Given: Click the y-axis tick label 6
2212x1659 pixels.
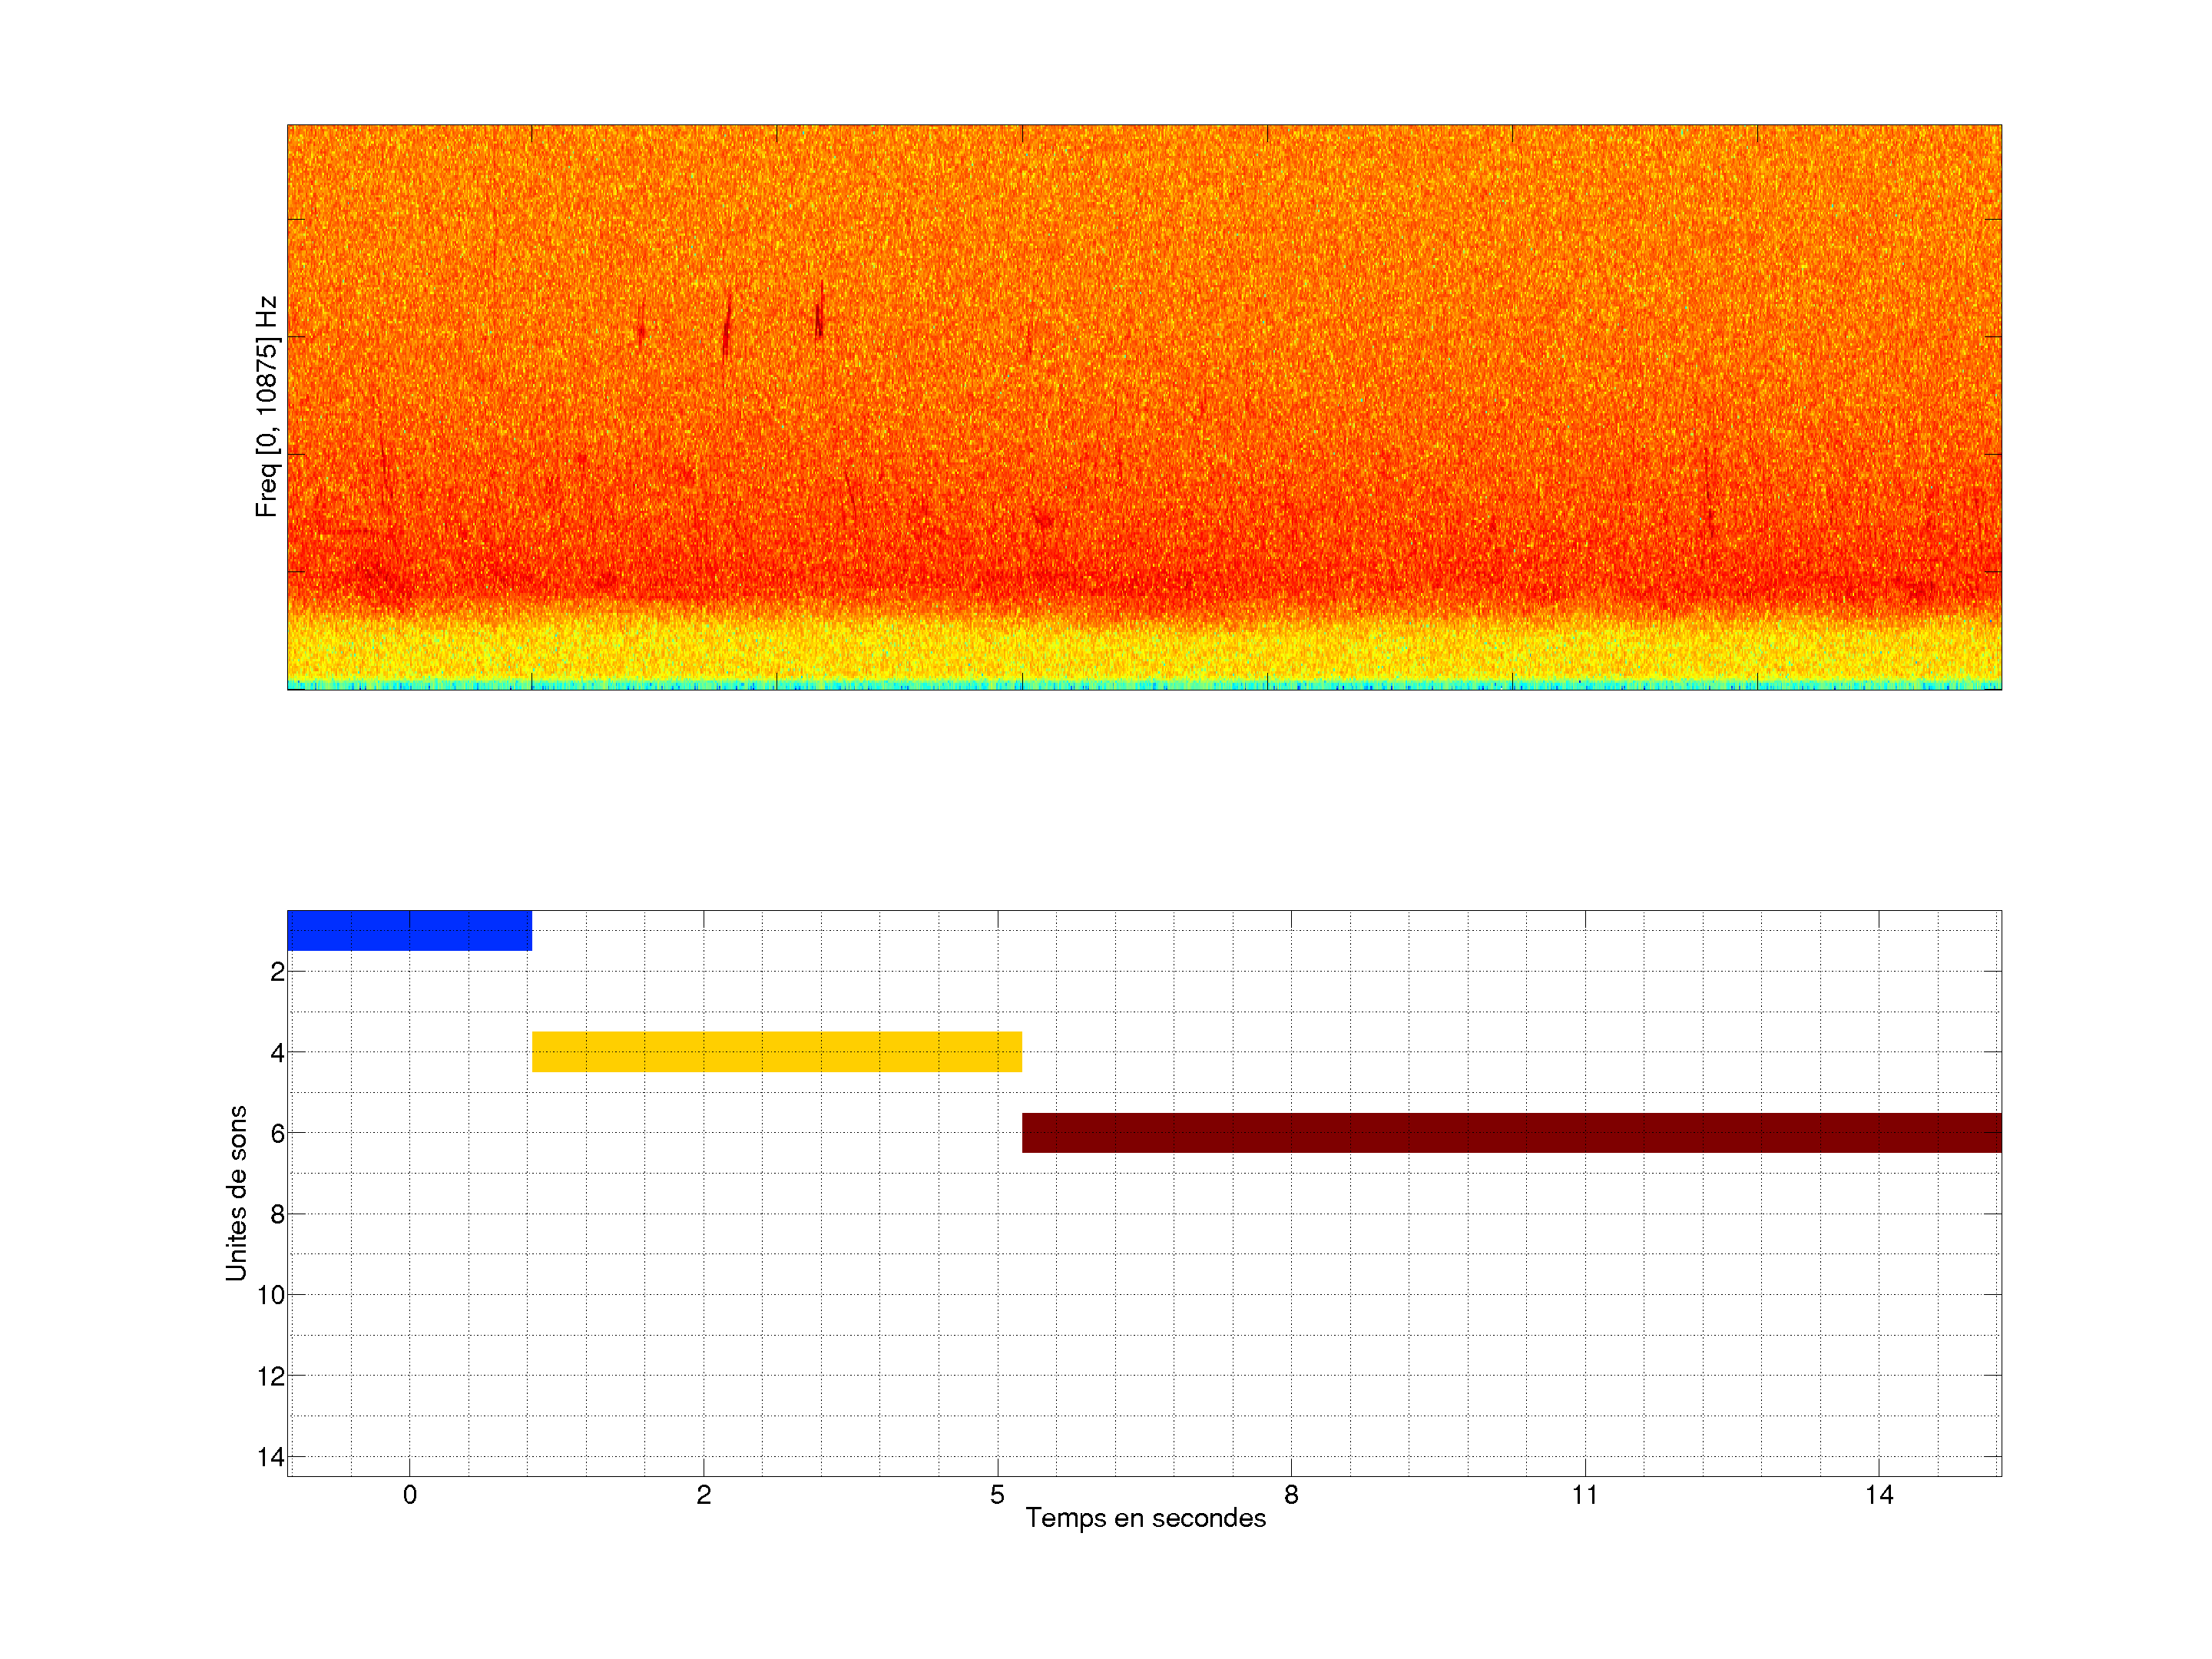Looking at the screenshot, I should coord(277,1134).
